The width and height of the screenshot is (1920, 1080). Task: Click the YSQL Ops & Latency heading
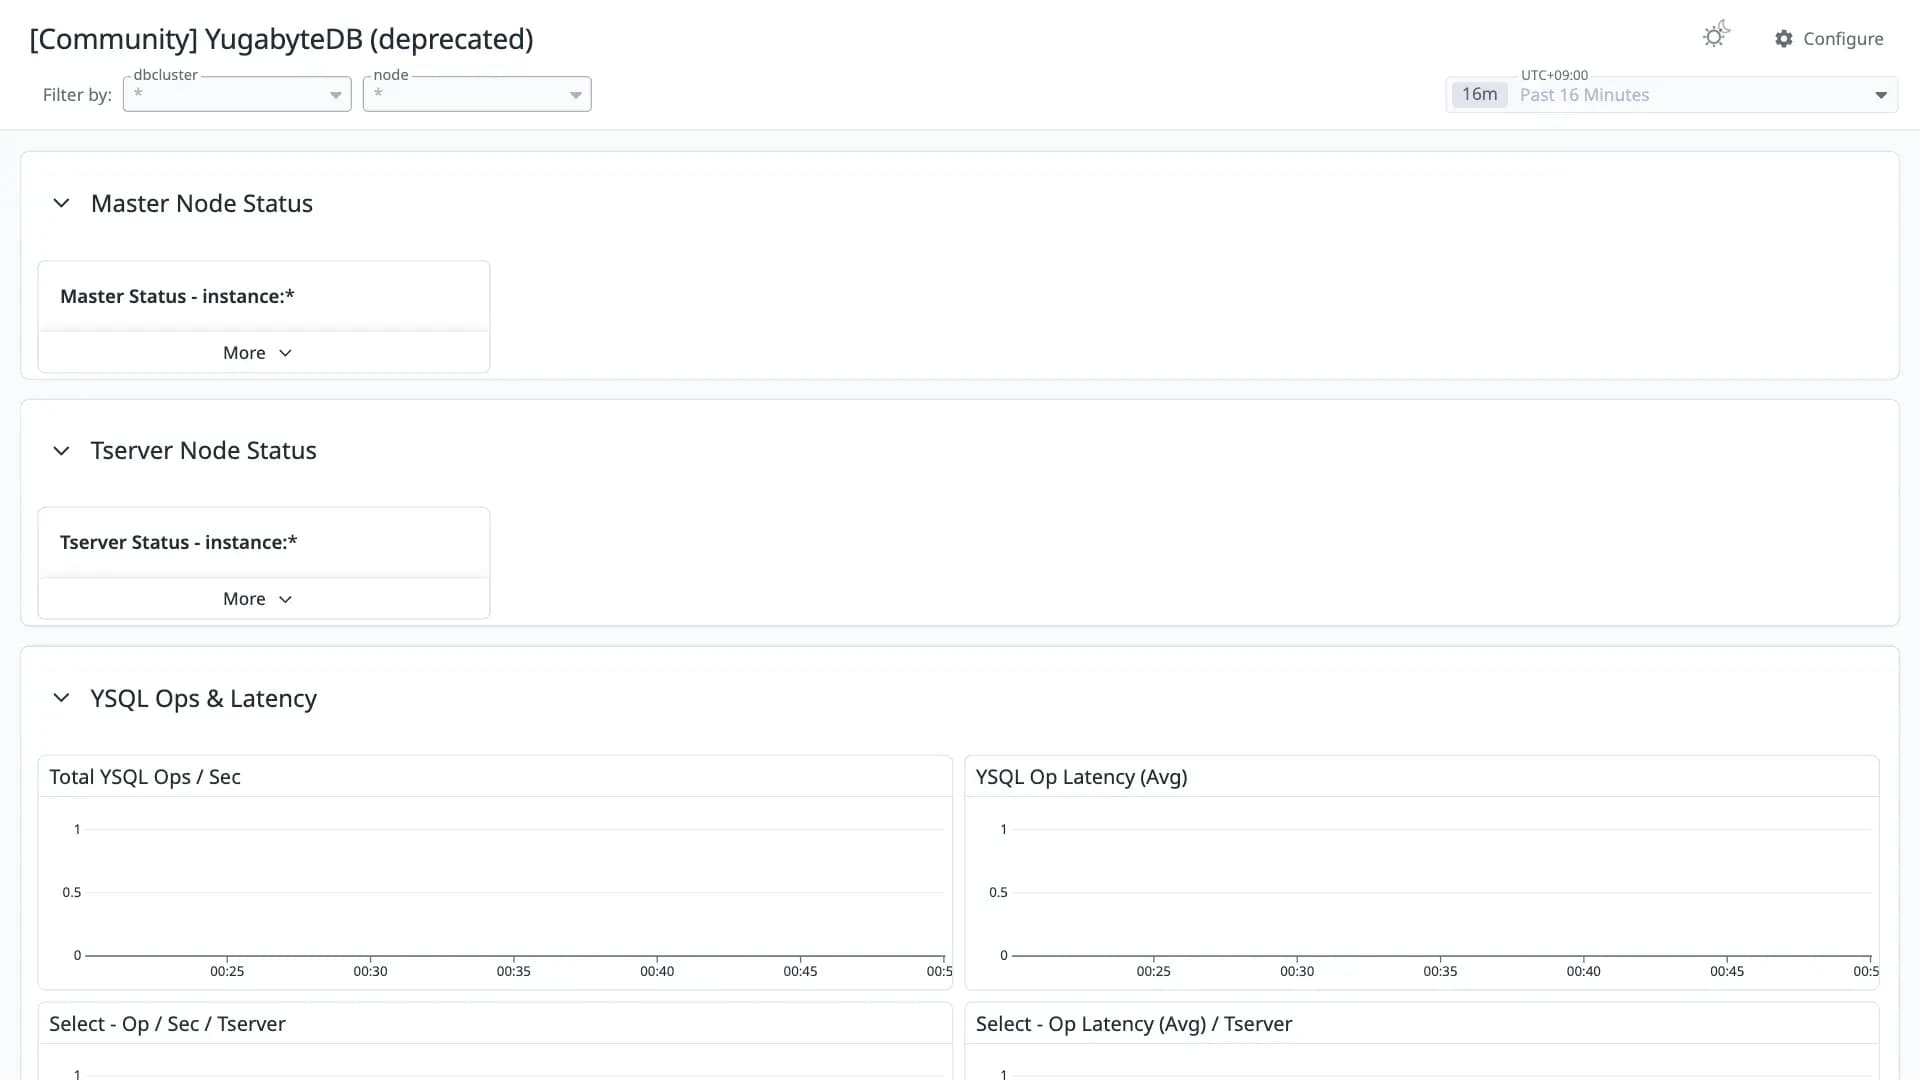[x=204, y=698]
